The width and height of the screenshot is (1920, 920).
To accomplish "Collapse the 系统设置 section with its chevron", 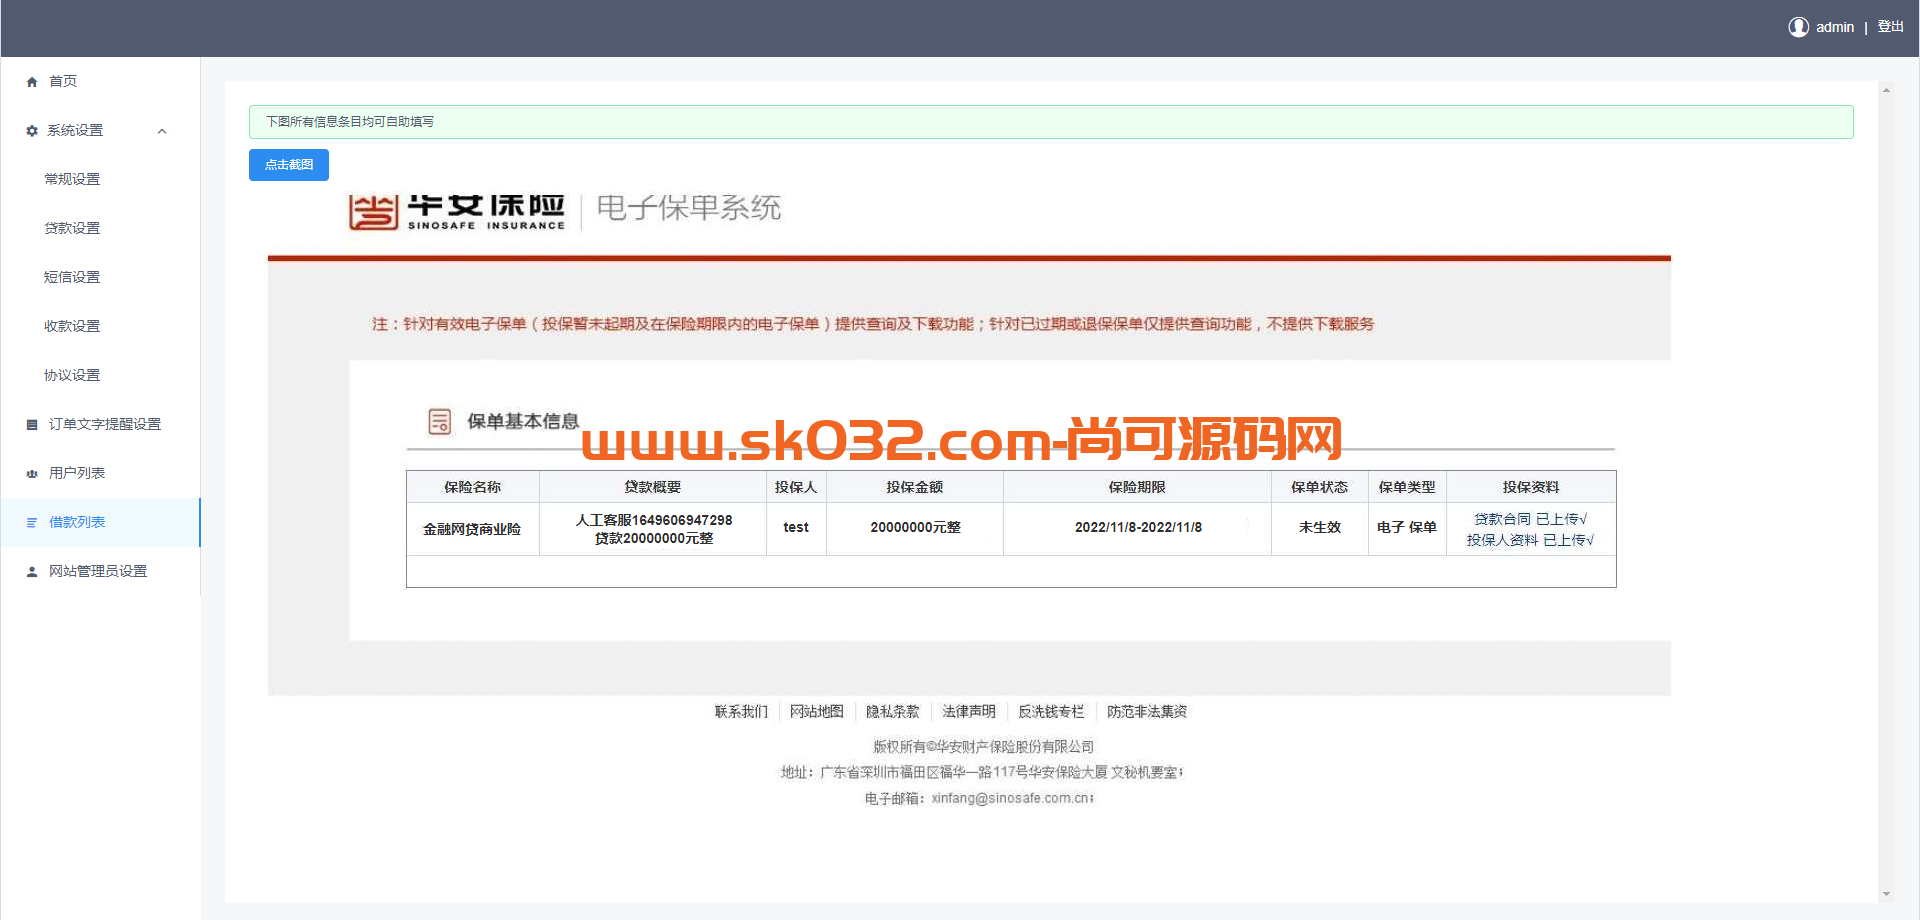I will coord(162,131).
